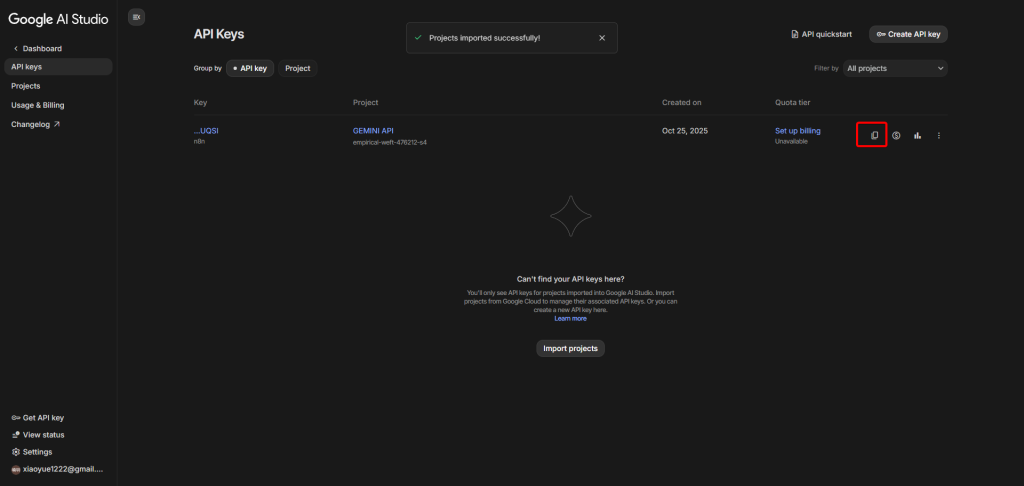Screen dimensions: 1024x486
Task: Open Settings from the sidebar gear
Action: click(x=37, y=452)
